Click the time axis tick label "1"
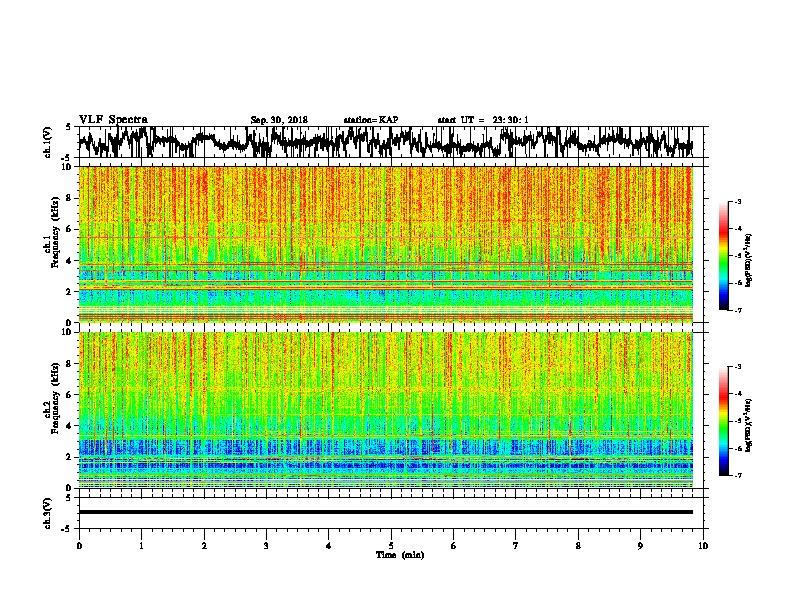The image size is (792, 612). pyautogui.click(x=142, y=546)
